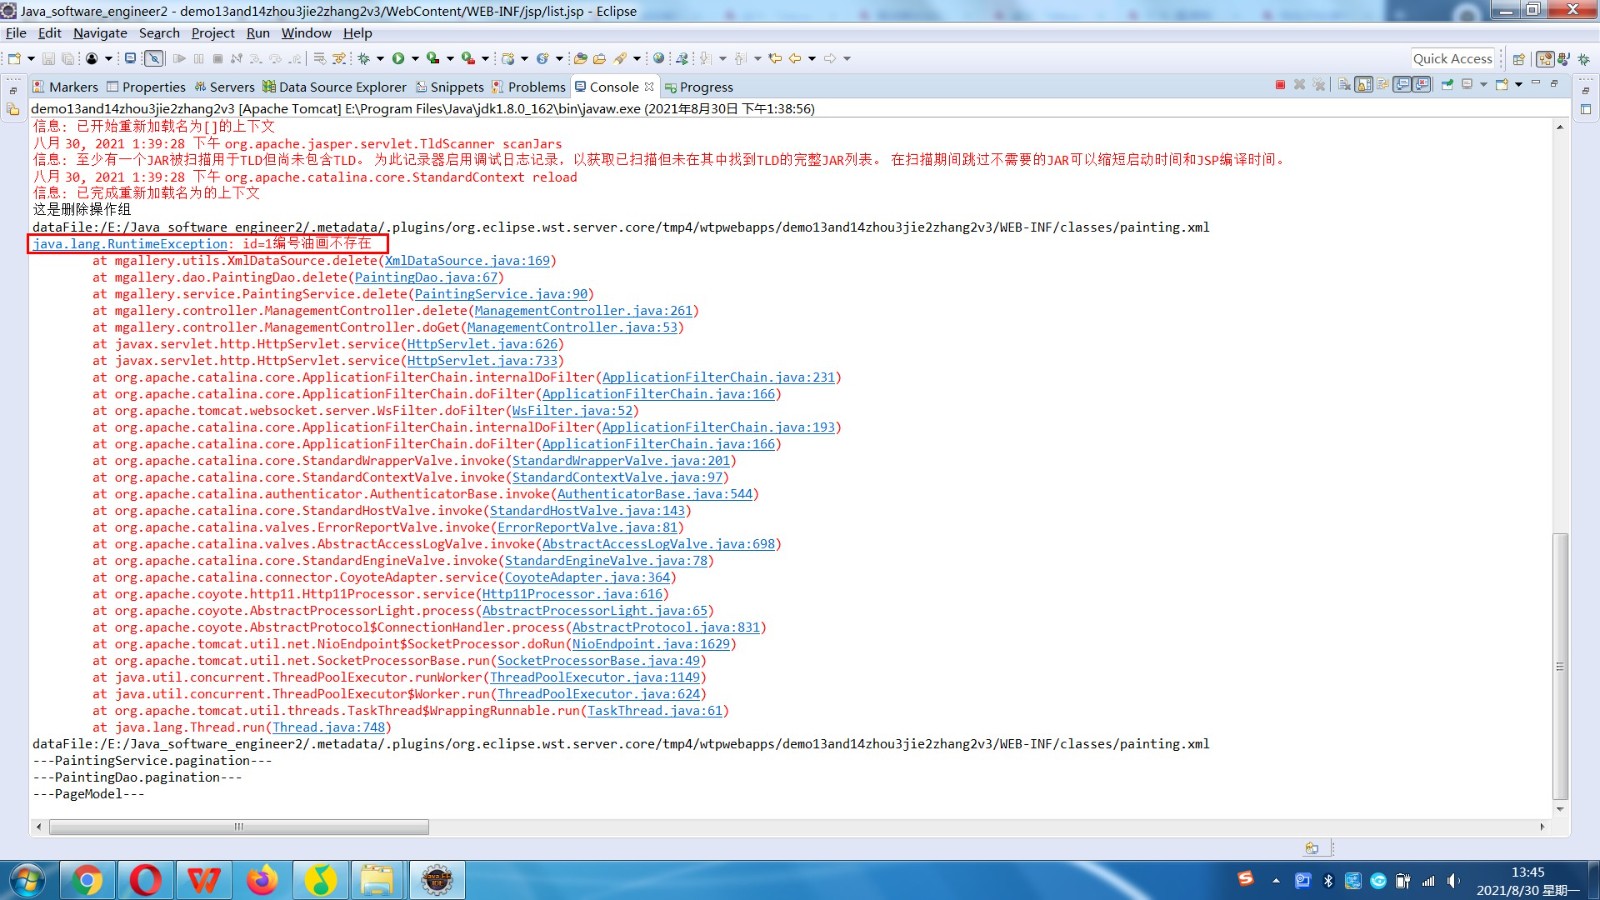Click the Open Console icon

pyautogui.click(x=1502, y=85)
